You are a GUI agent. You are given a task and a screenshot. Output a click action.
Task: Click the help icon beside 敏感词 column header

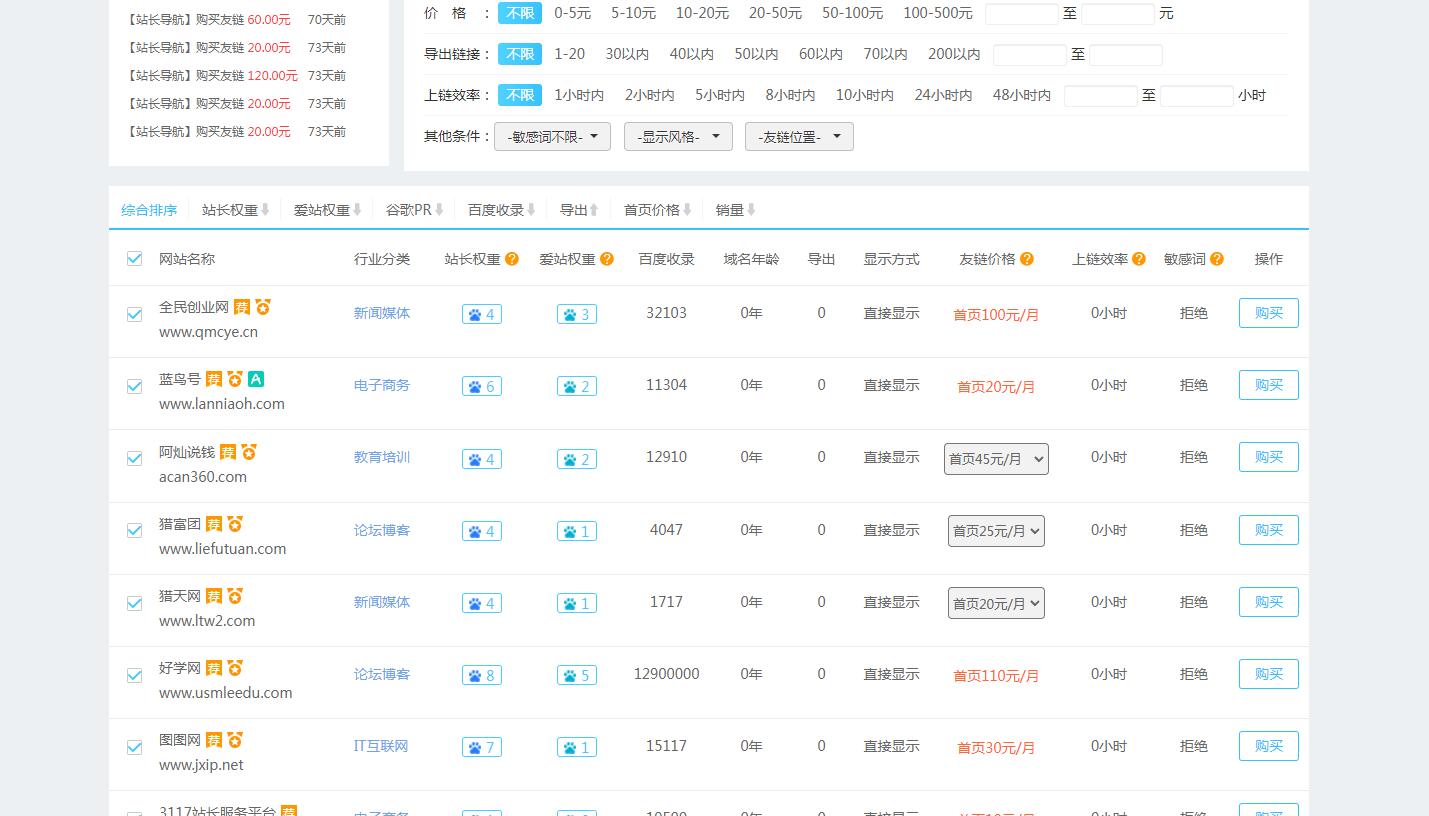click(1217, 259)
